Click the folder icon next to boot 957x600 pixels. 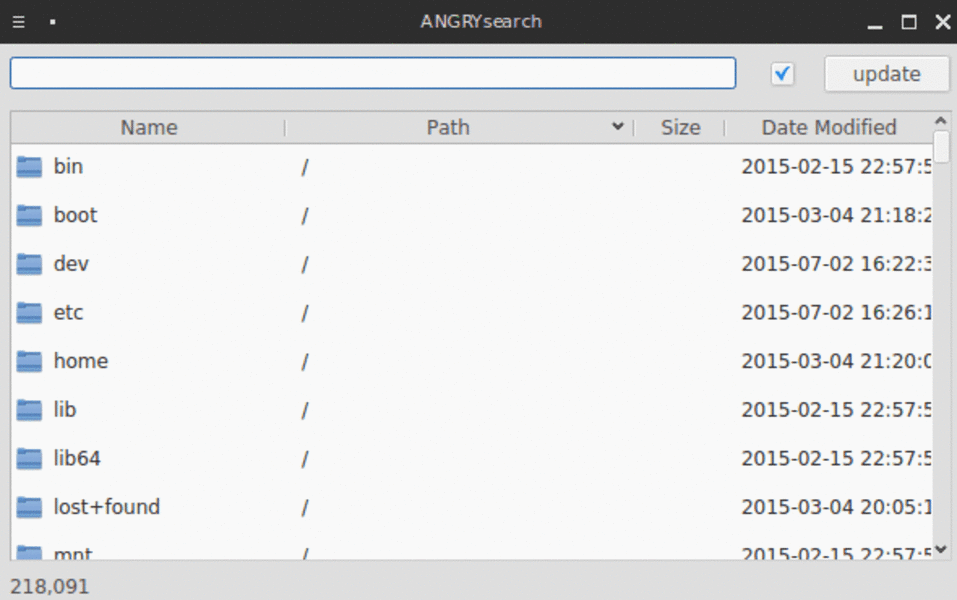click(27, 215)
